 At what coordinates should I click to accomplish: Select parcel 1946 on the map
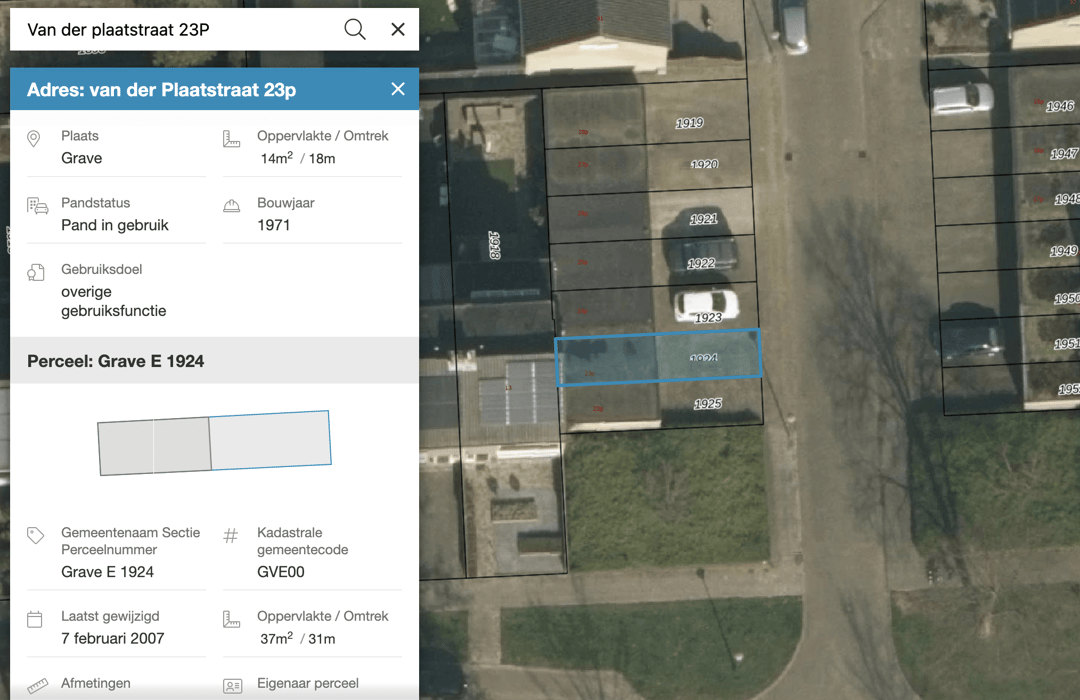[x=1059, y=106]
